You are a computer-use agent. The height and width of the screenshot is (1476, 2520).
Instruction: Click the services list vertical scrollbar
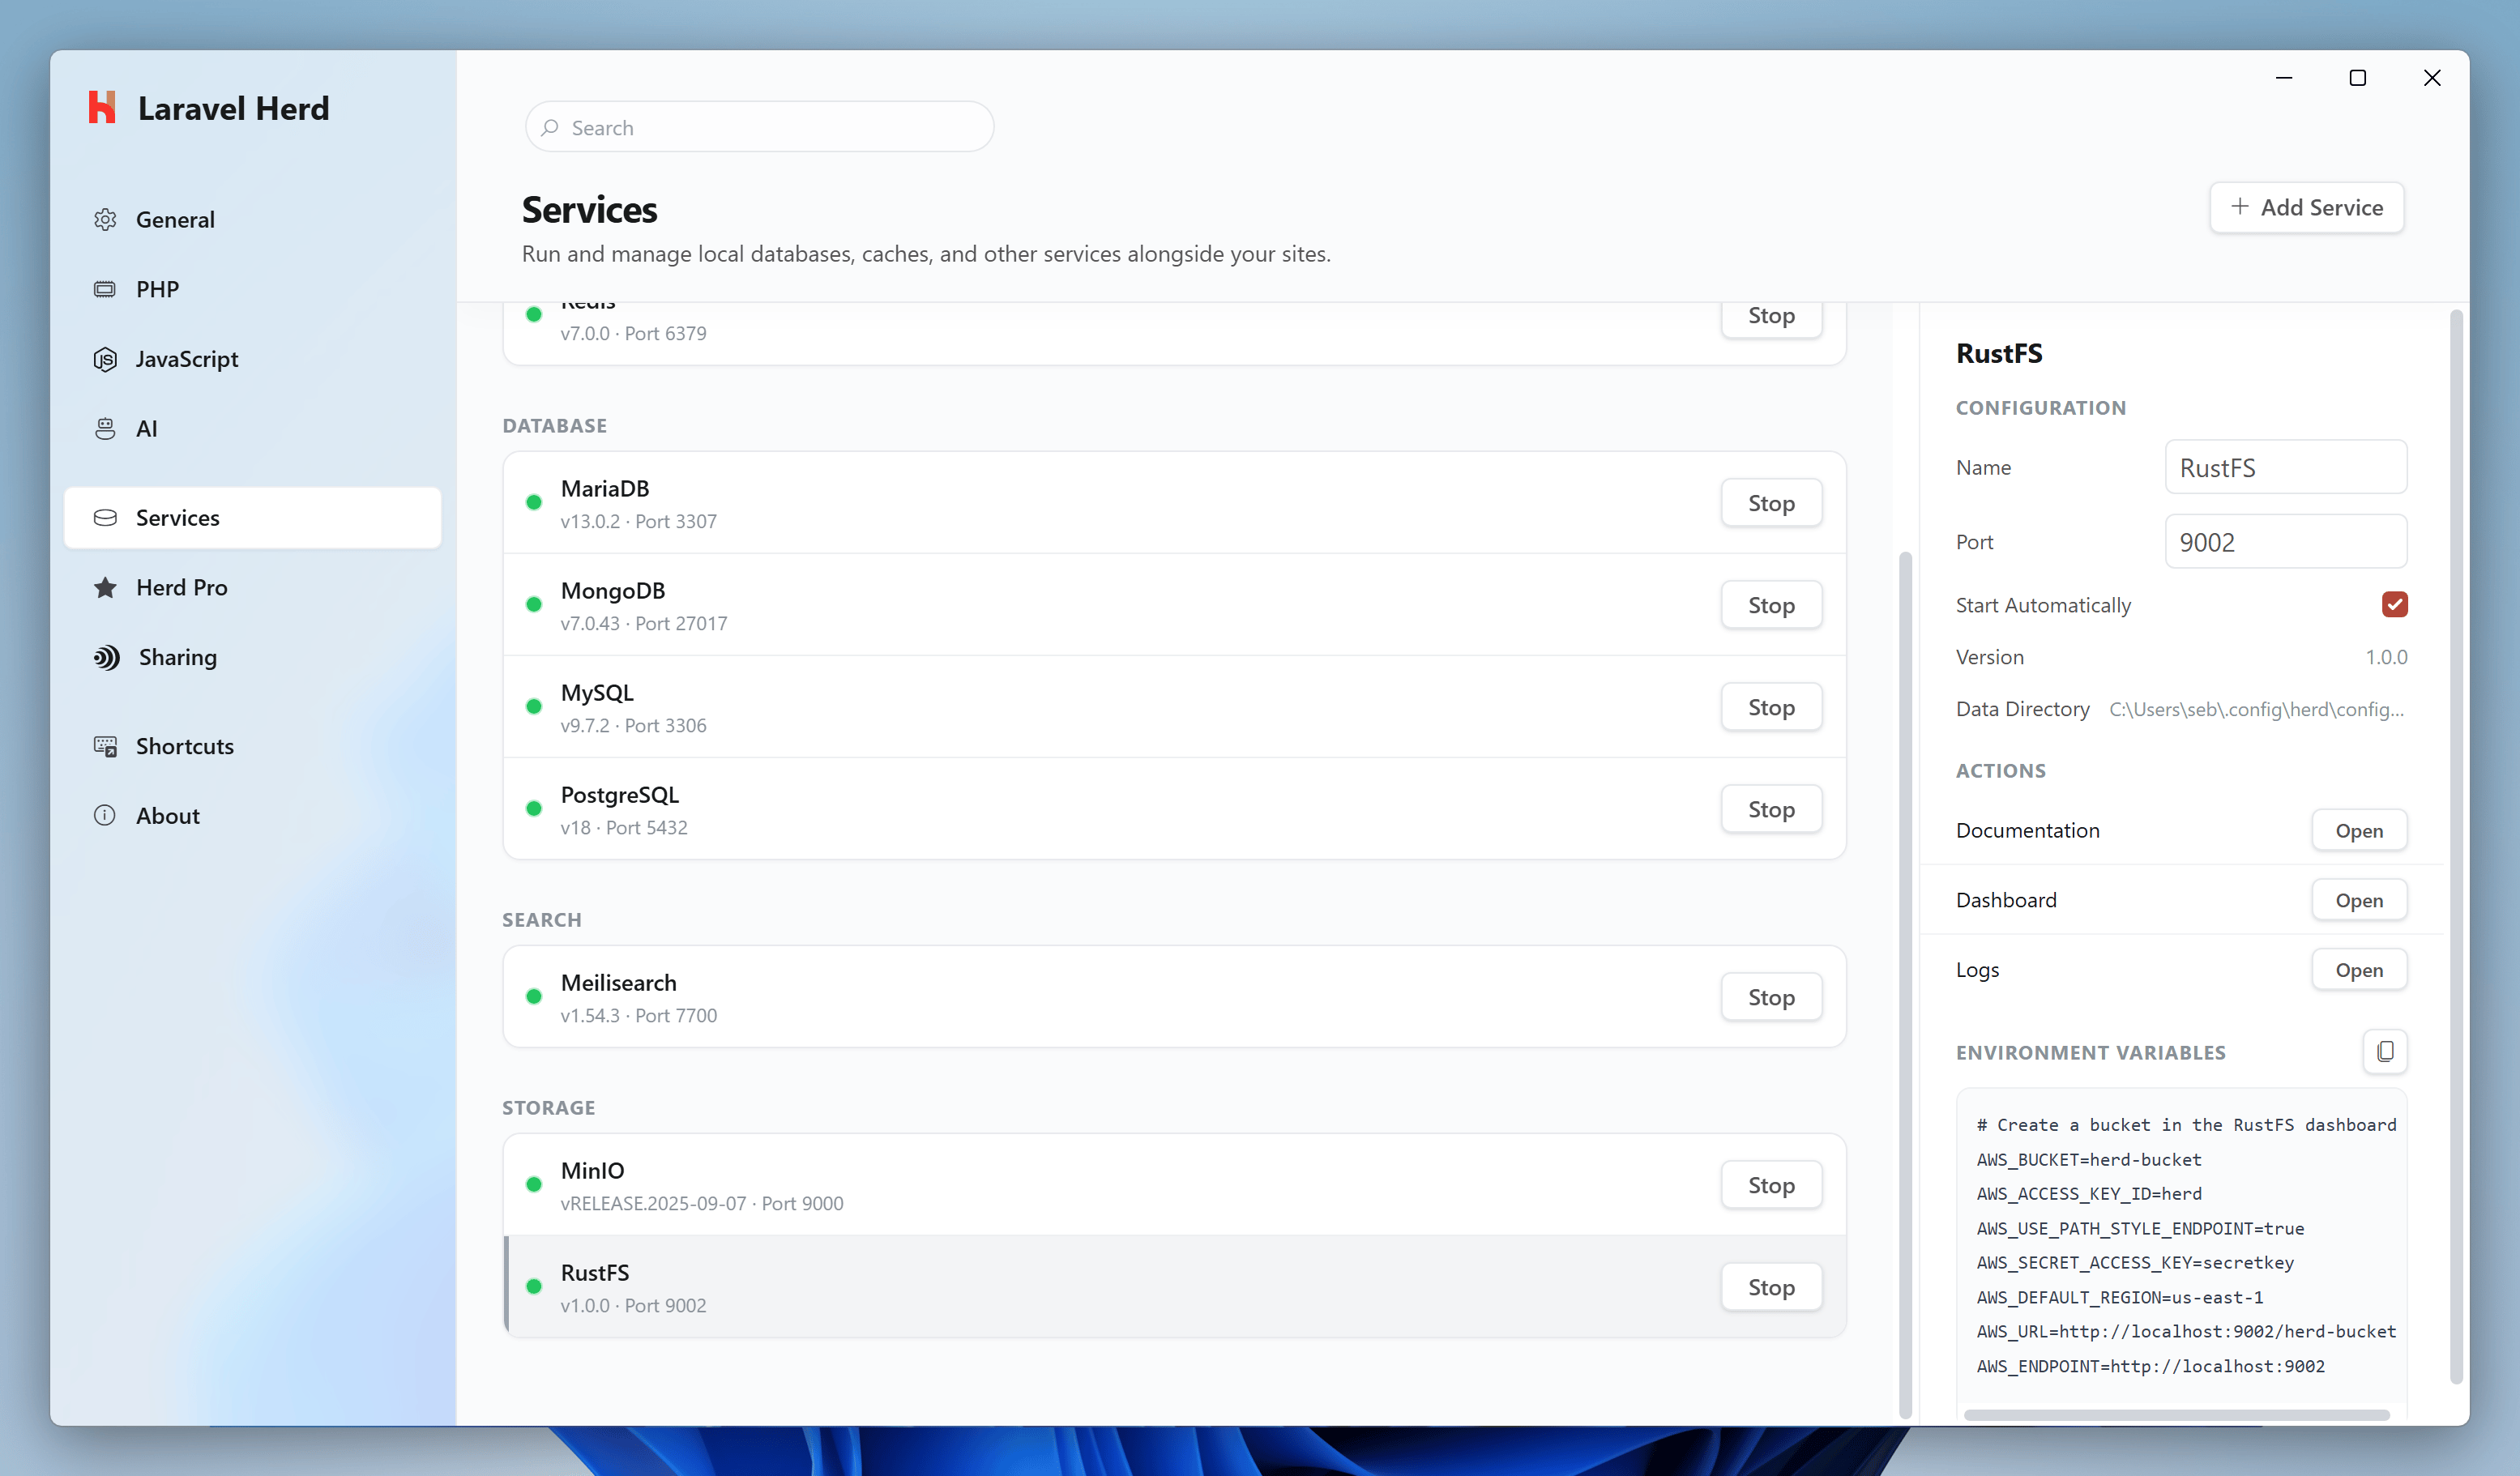point(1905,985)
